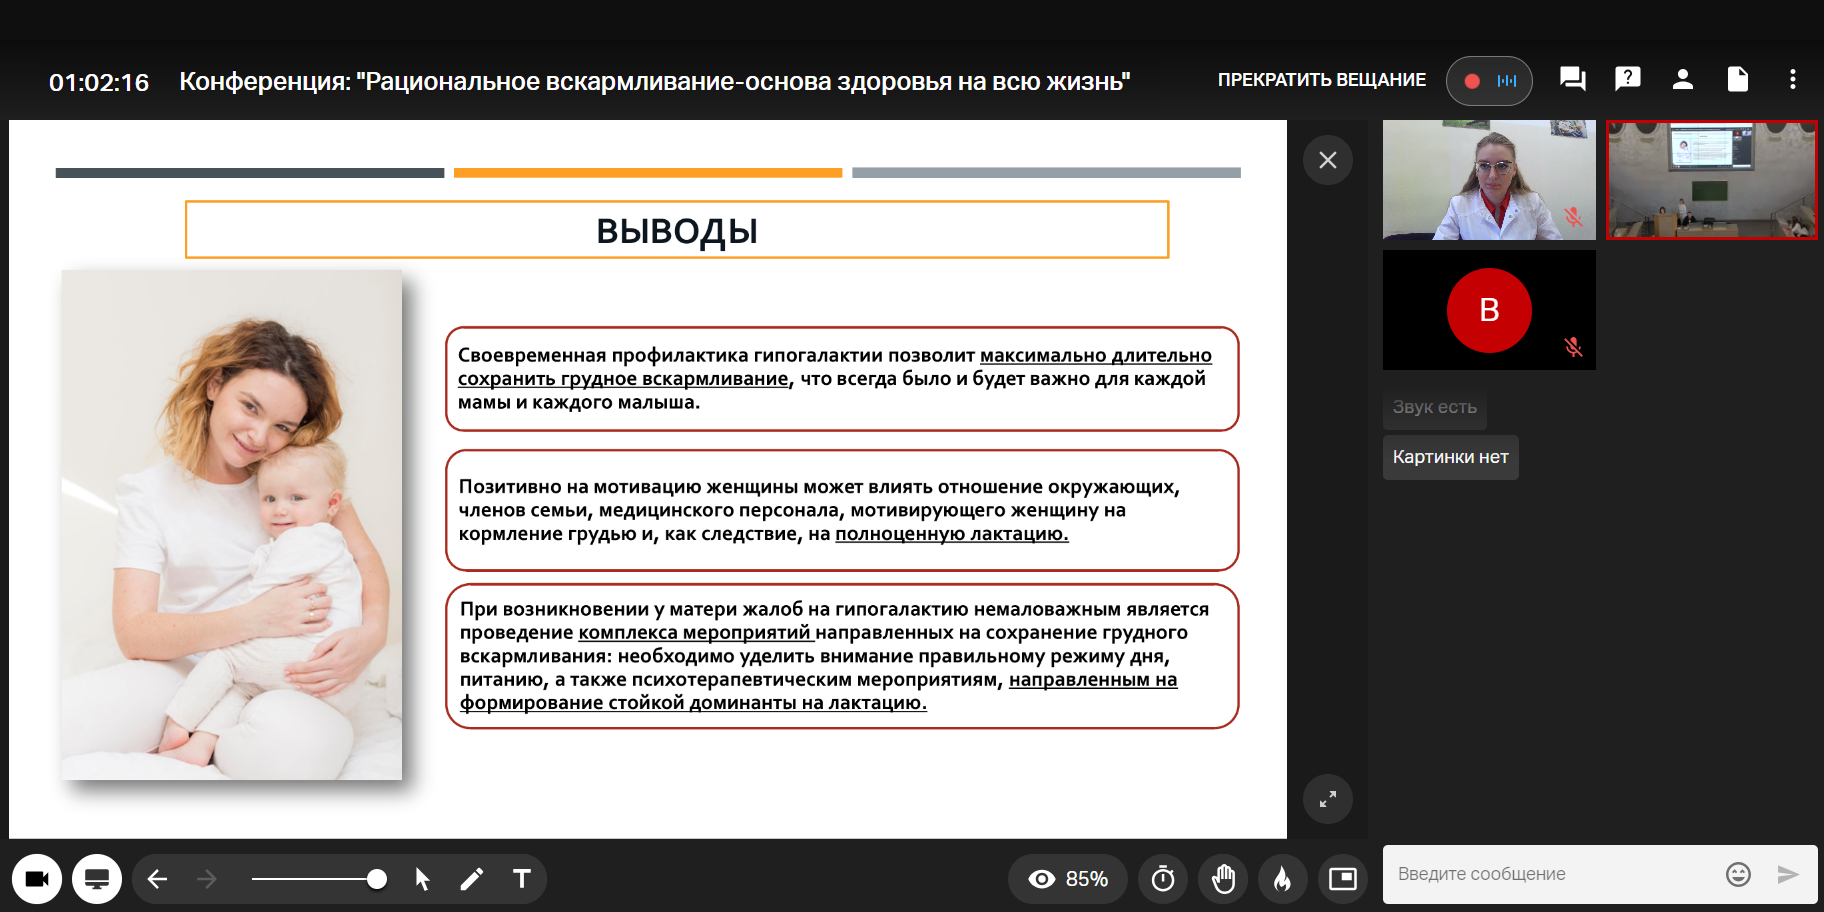This screenshot has width=1824, height=912.
Task: Open the emoji picker in chat
Action: pos(1738,875)
